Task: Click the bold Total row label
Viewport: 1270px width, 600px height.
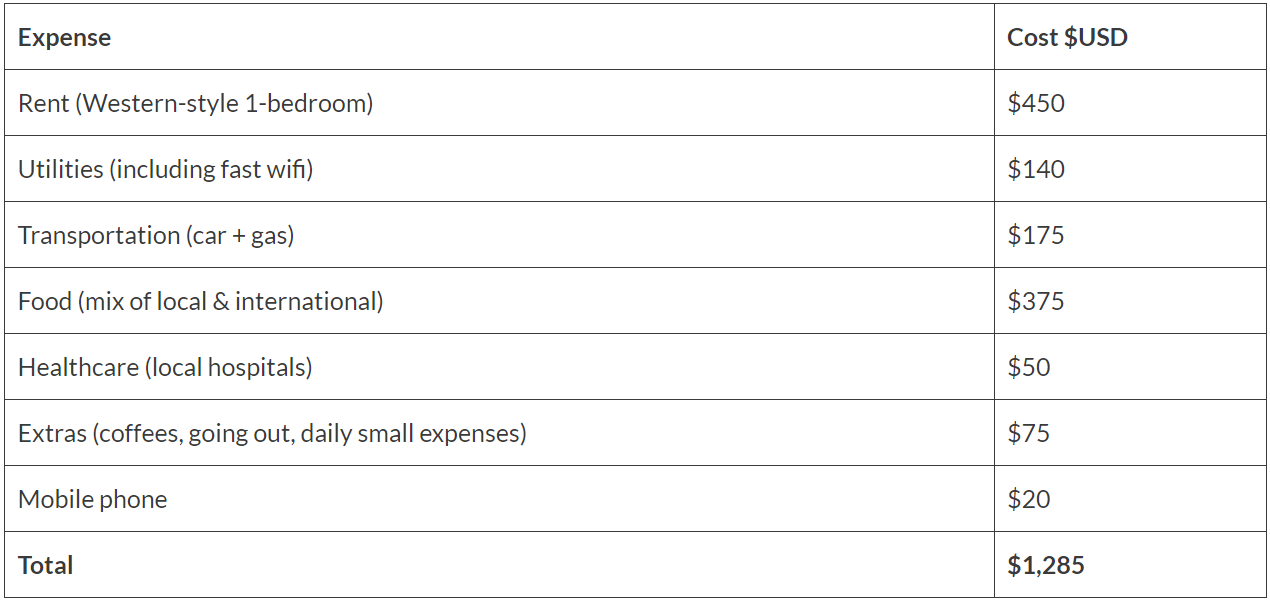Action: pyautogui.click(x=45, y=565)
